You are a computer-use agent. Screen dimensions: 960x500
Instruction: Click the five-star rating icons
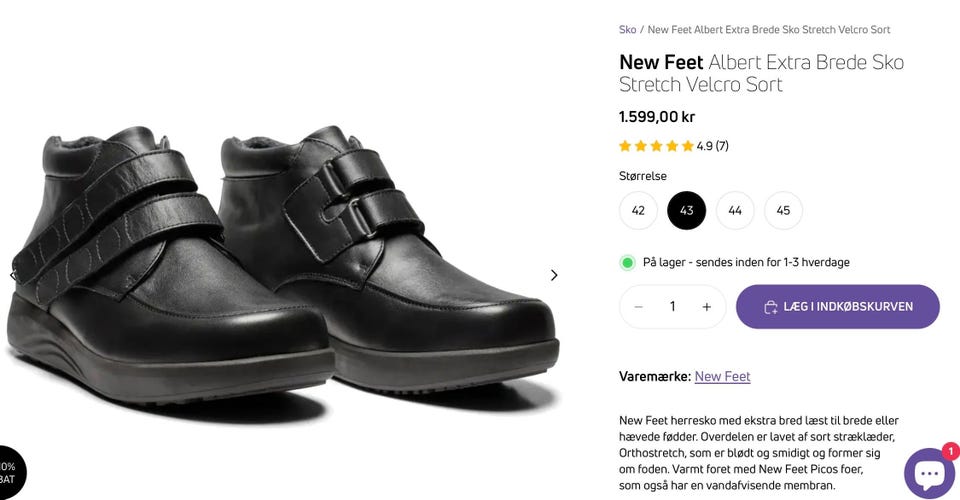click(x=656, y=146)
